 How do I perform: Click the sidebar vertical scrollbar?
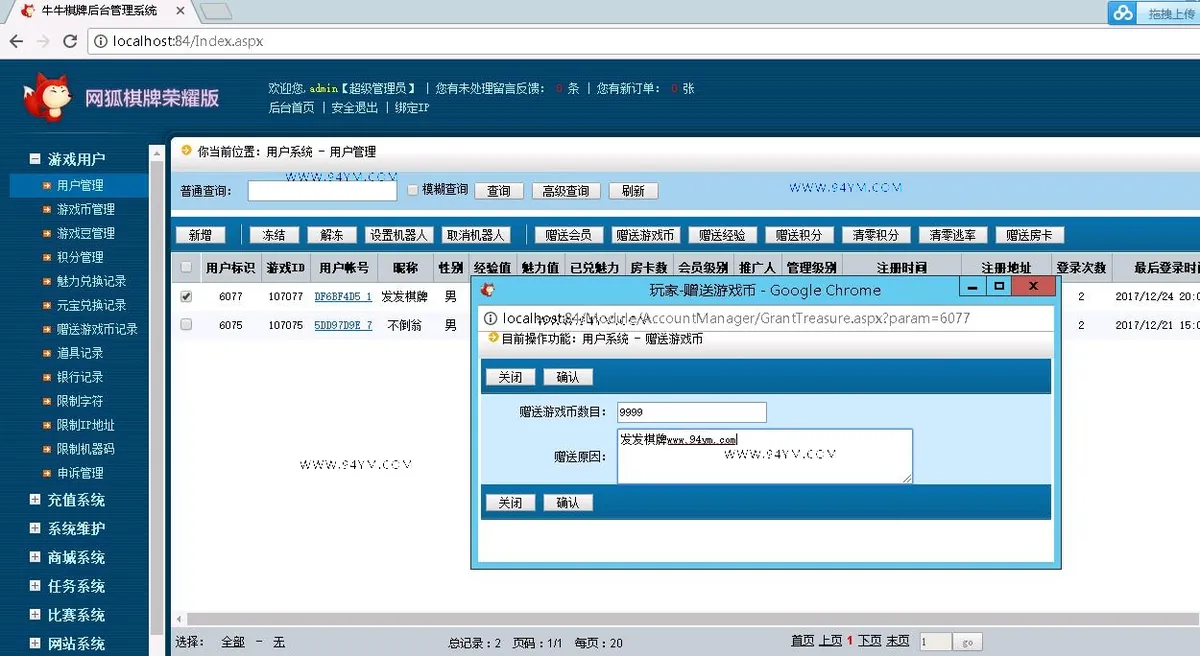[x=156, y=400]
